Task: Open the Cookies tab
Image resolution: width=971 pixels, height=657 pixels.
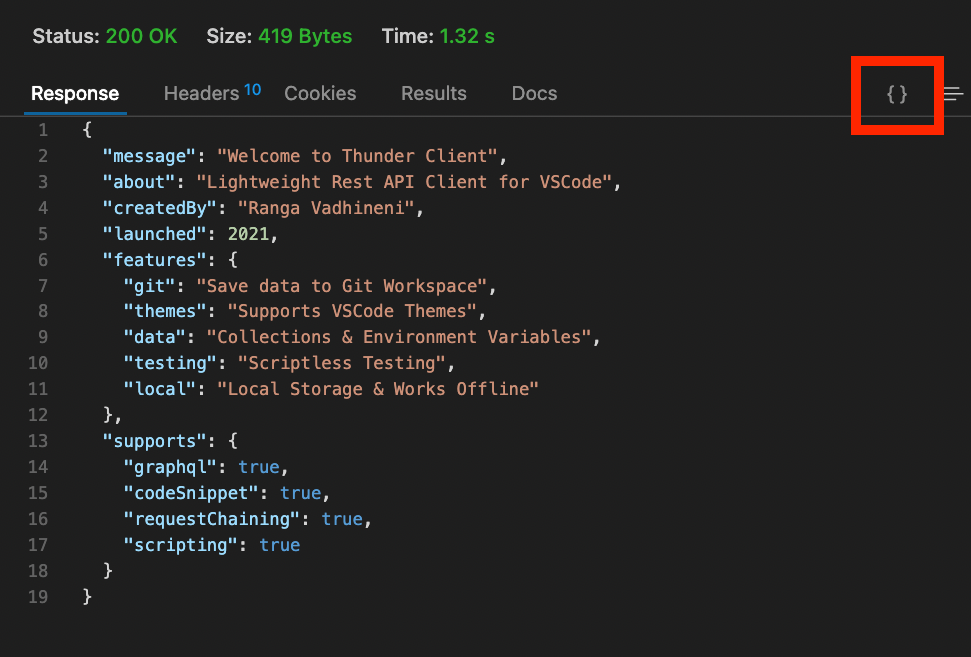Action: click(x=320, y=94)
